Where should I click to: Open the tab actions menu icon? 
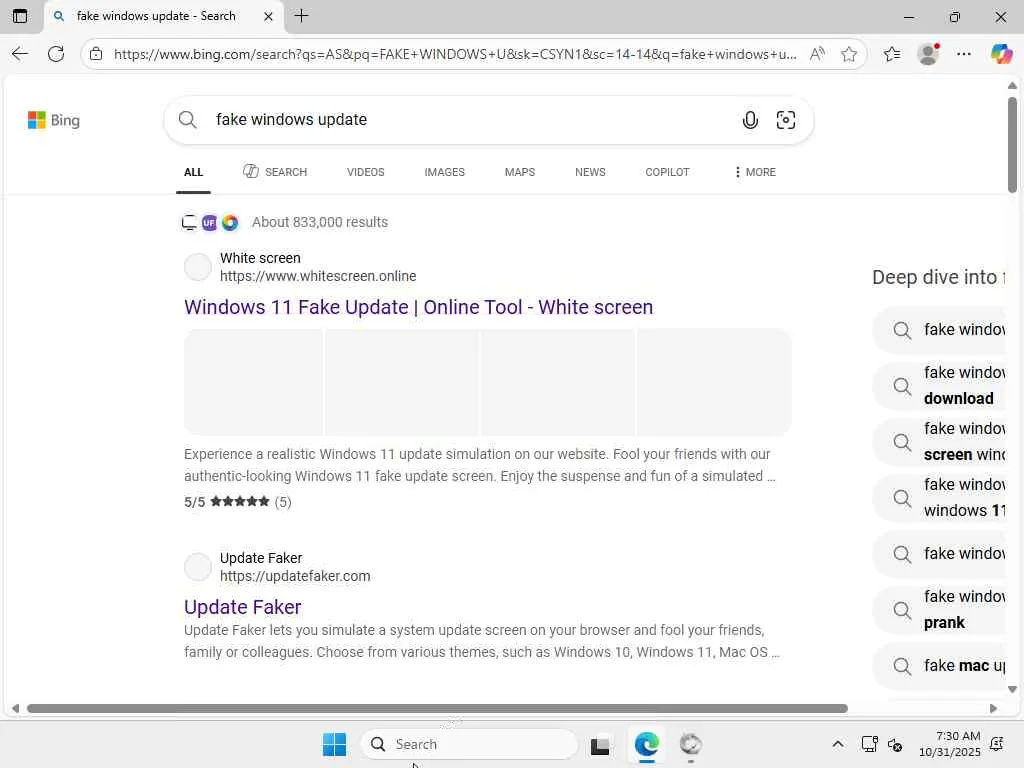[20, 16]
